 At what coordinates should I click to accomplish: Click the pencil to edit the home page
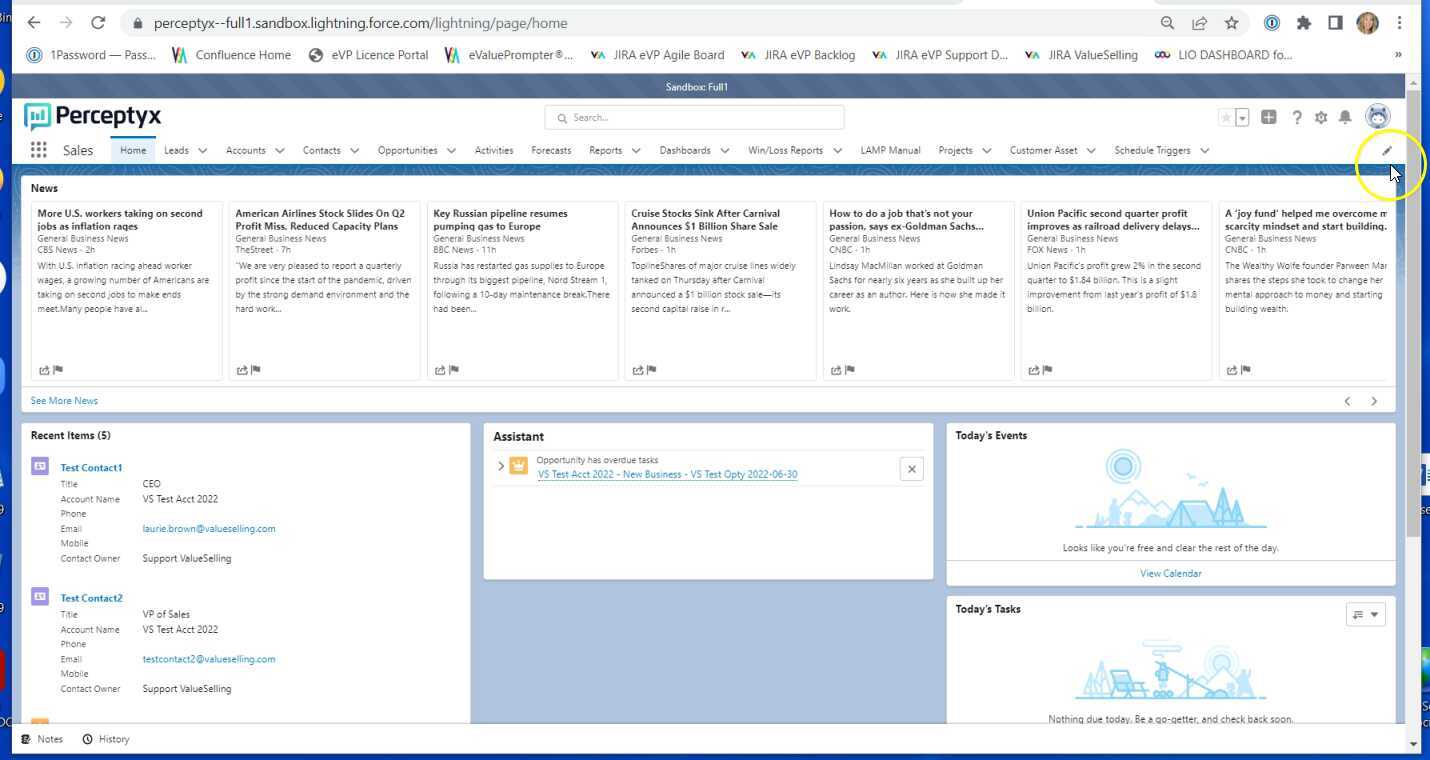click(1386, 150)
